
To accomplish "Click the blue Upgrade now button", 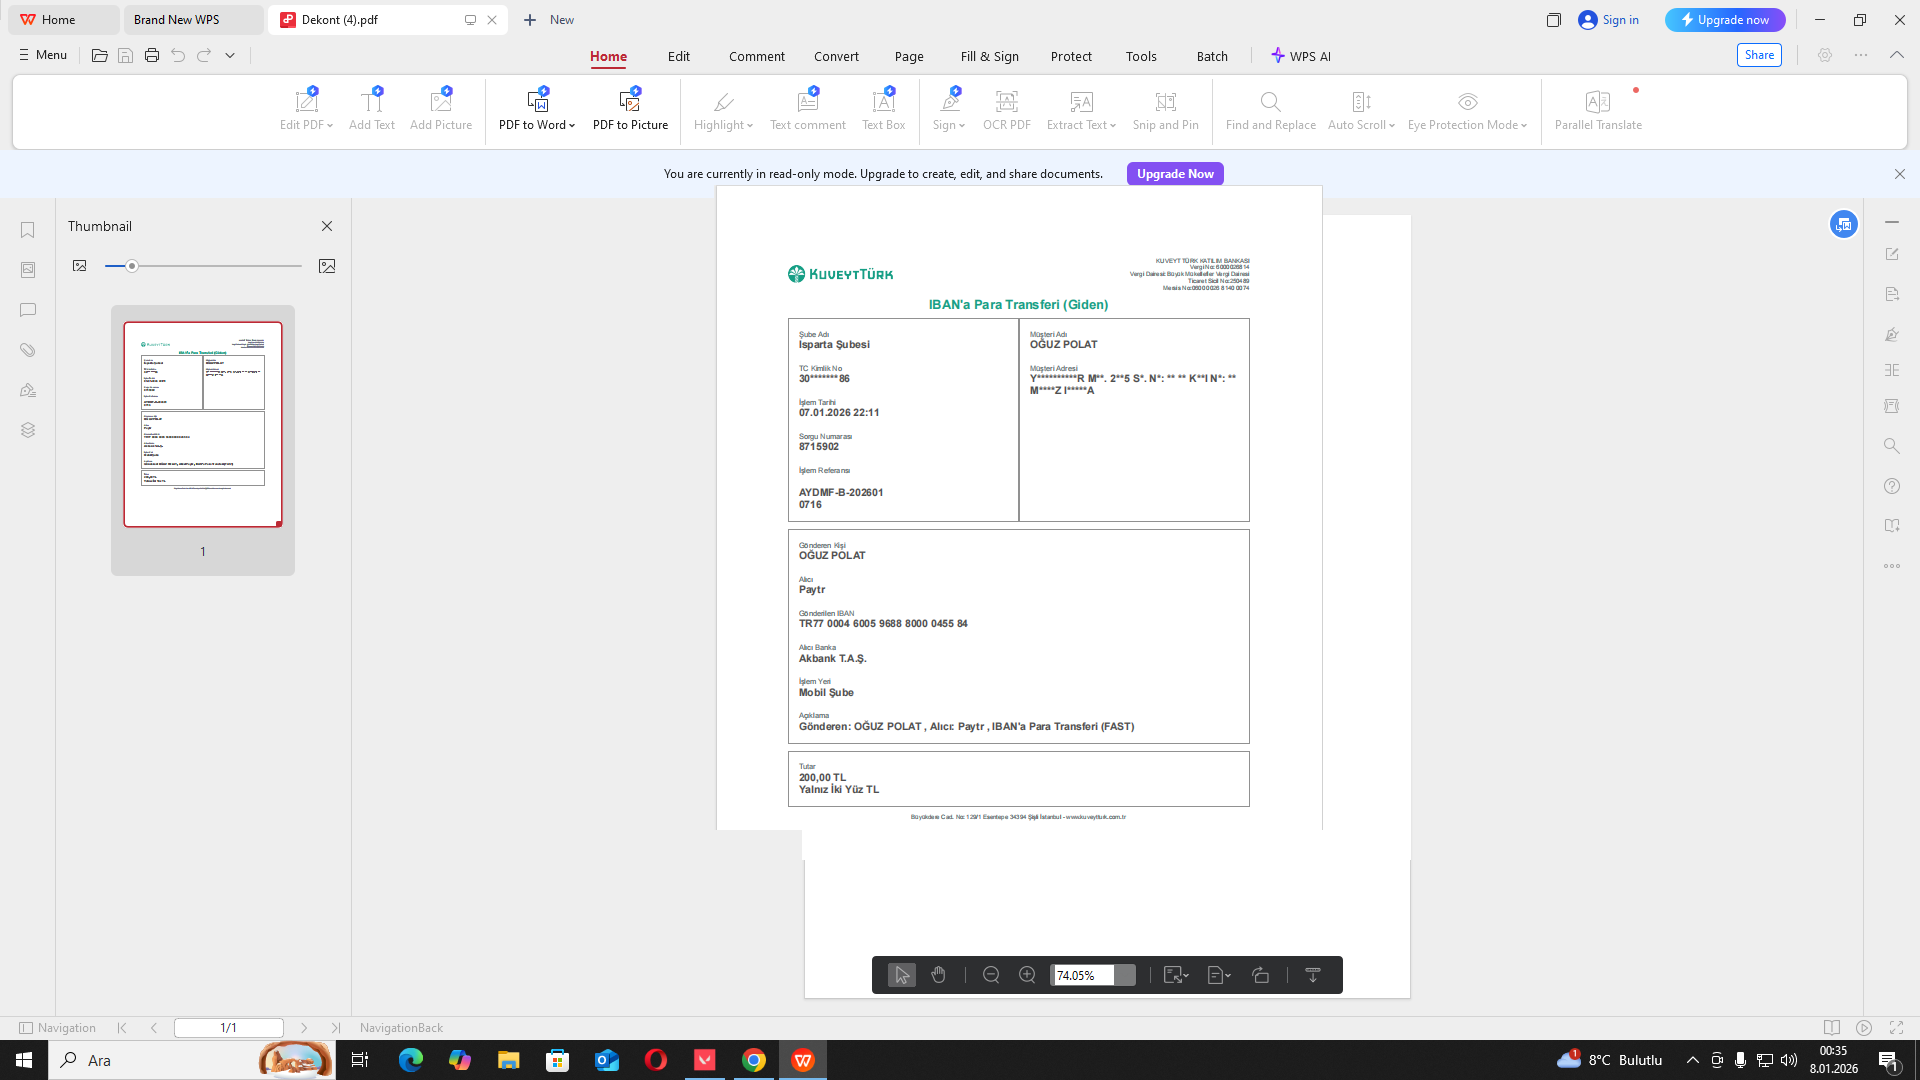I will (1725, 20).
